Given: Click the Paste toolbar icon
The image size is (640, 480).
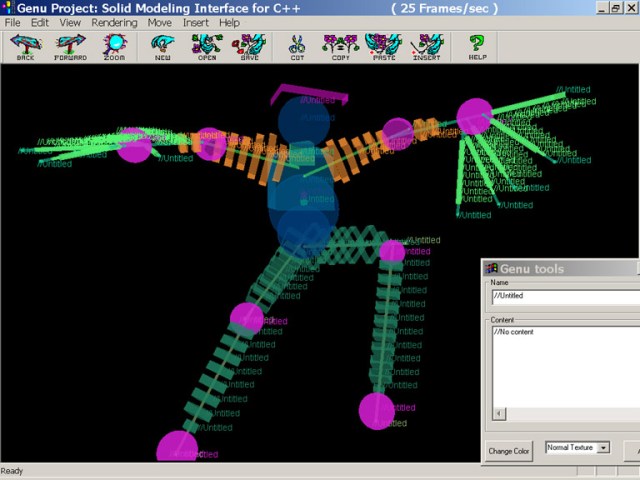Looking at the screenshot, I should [383, 47].
